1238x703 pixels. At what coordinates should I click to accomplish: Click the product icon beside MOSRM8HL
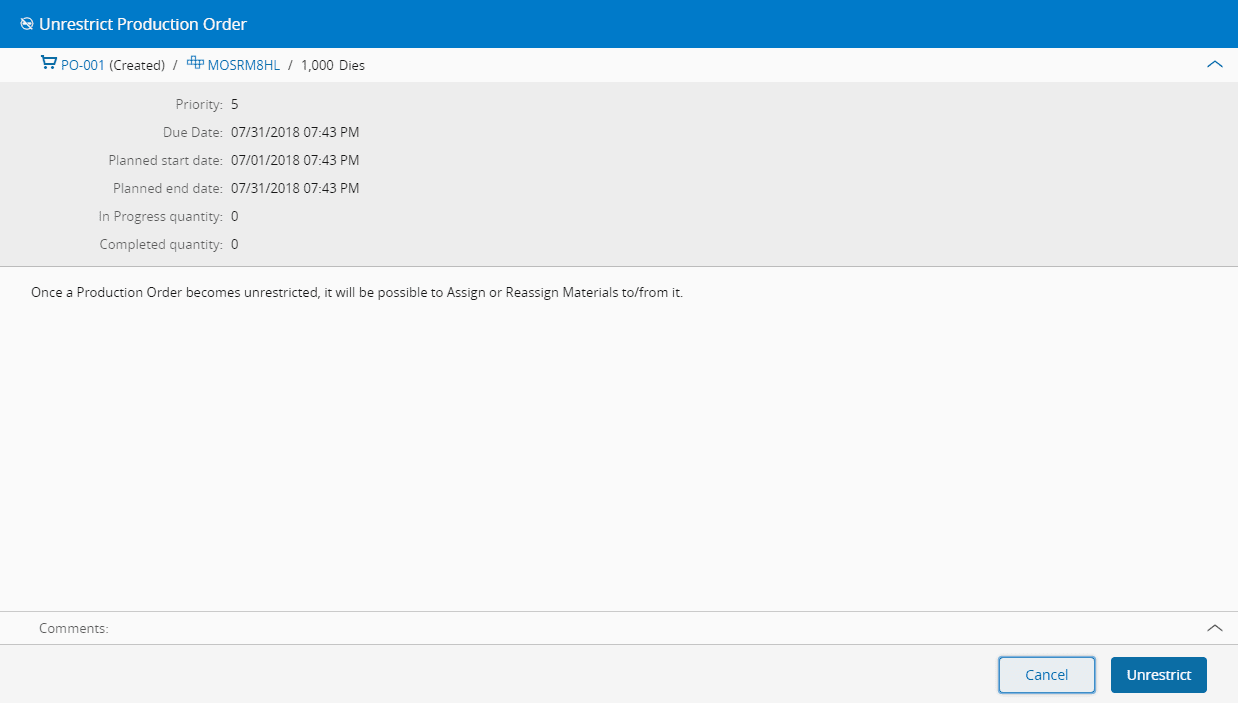pyautogui.click(x=195, y=64)
